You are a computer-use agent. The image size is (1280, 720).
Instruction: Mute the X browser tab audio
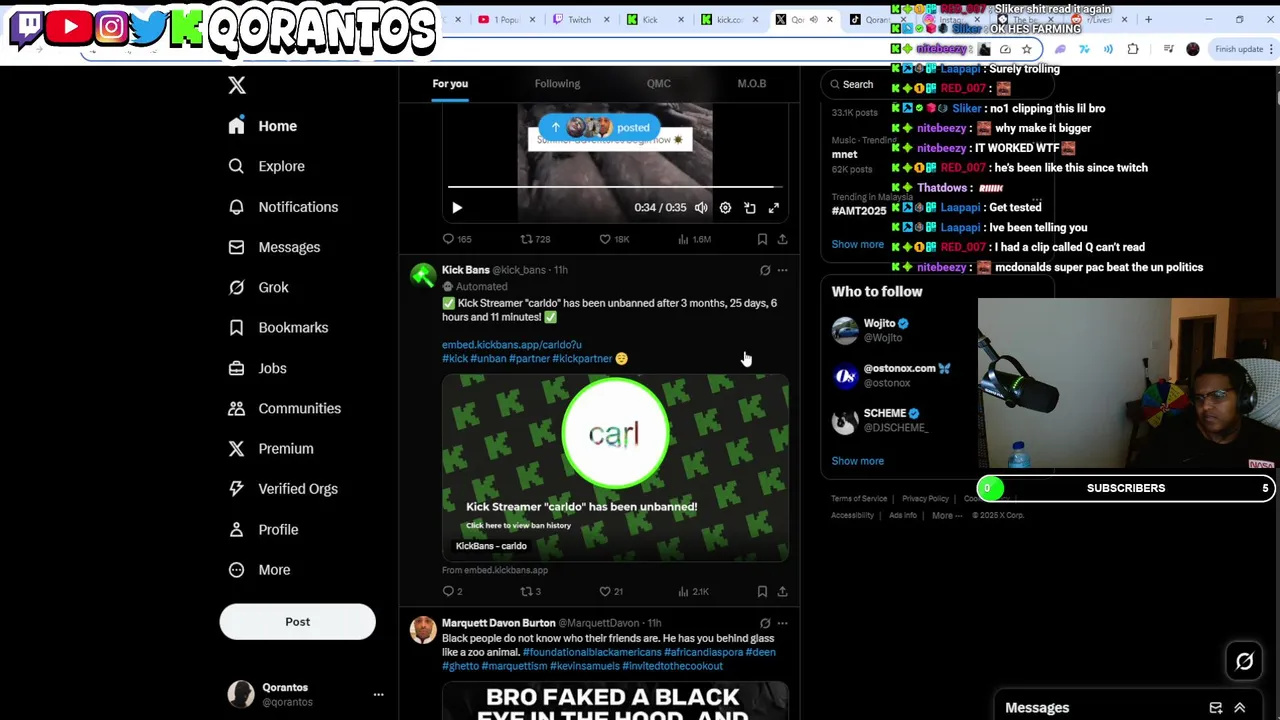813,19
